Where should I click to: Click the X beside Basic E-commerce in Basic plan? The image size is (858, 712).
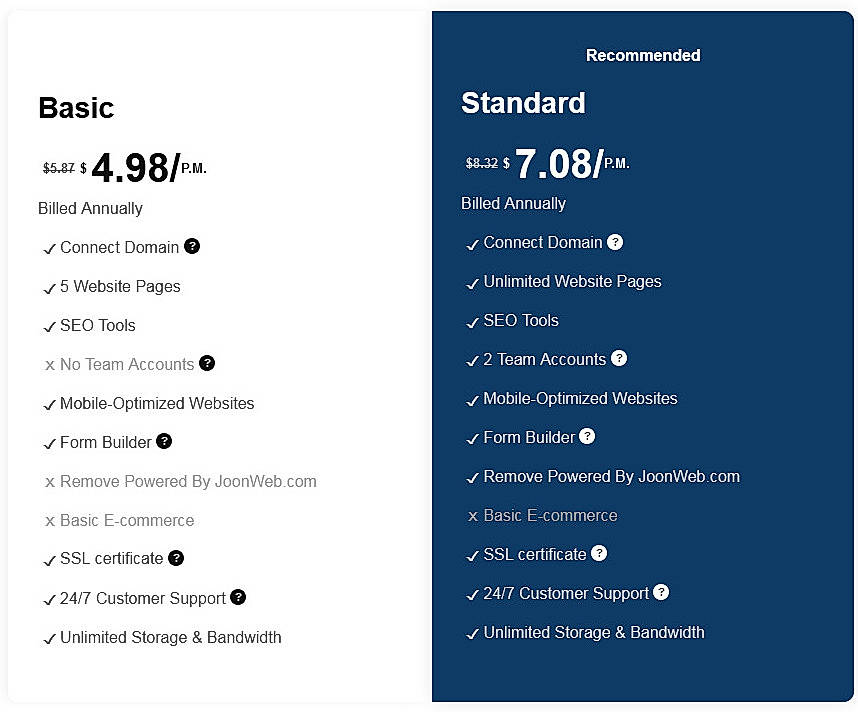[50, 520]
